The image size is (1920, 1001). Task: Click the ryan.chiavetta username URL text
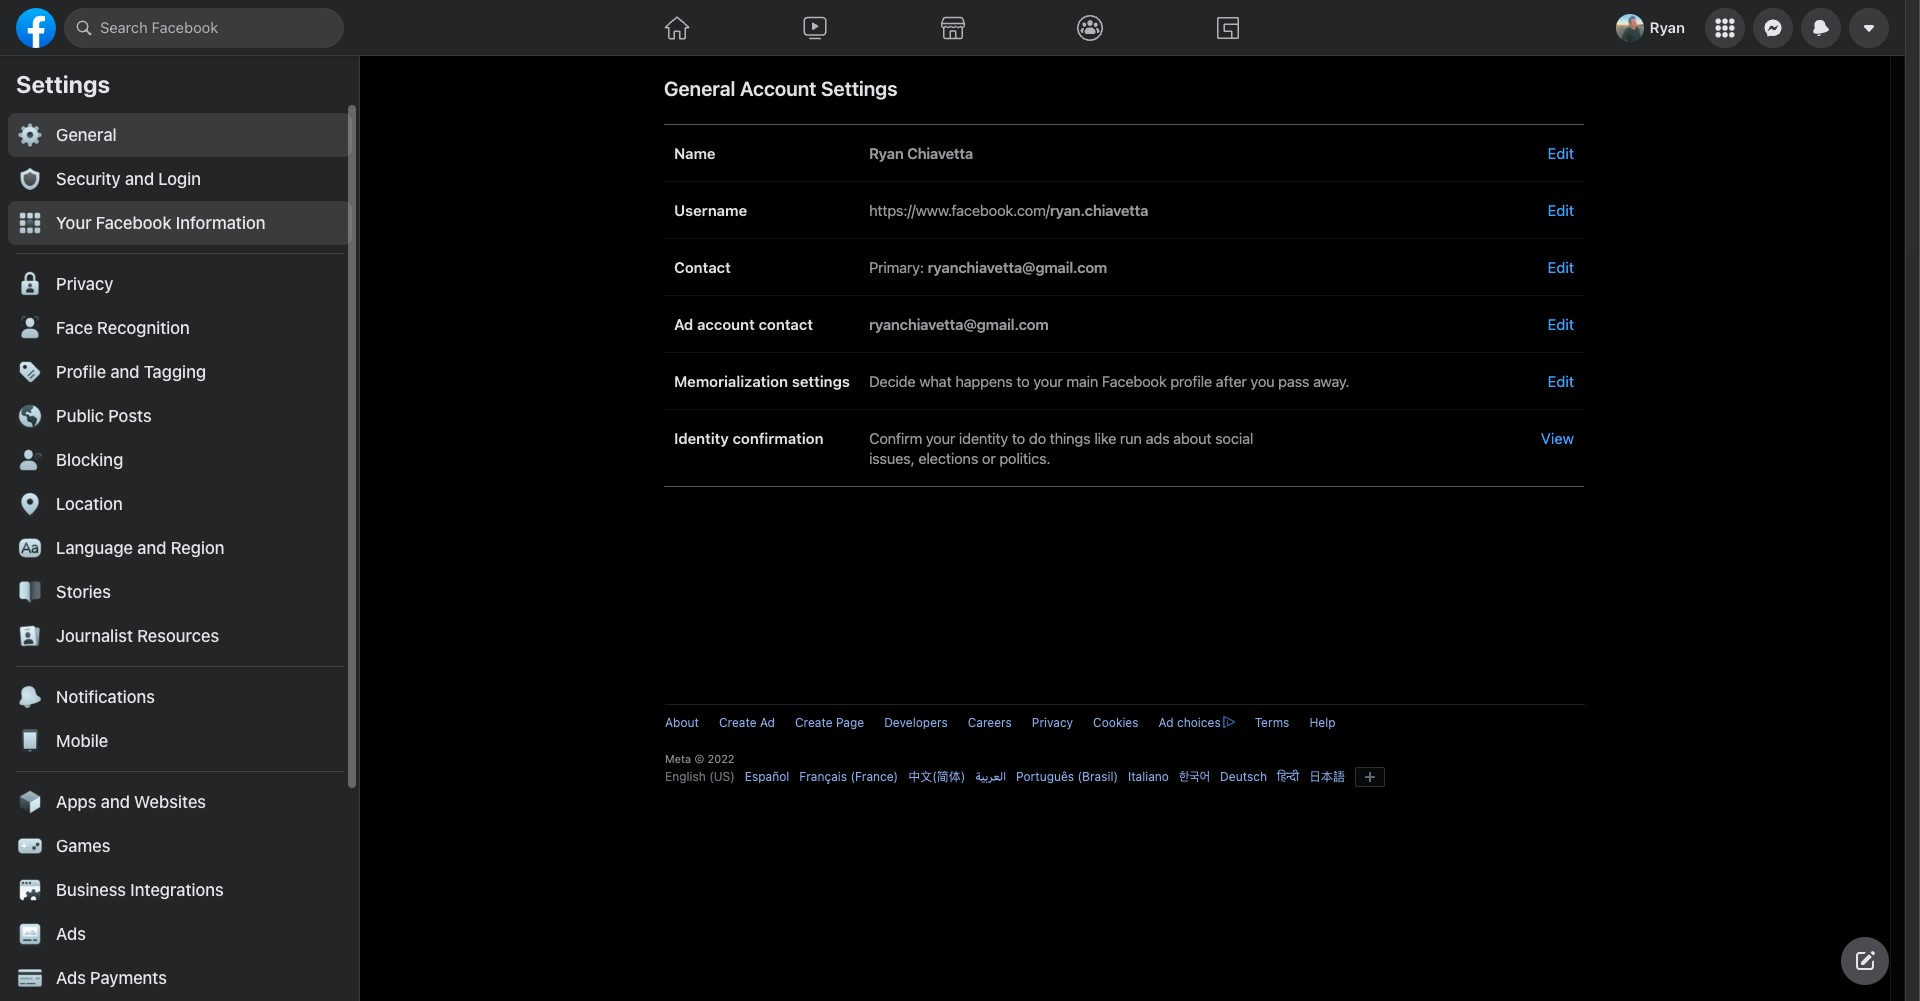(1008, 211)
